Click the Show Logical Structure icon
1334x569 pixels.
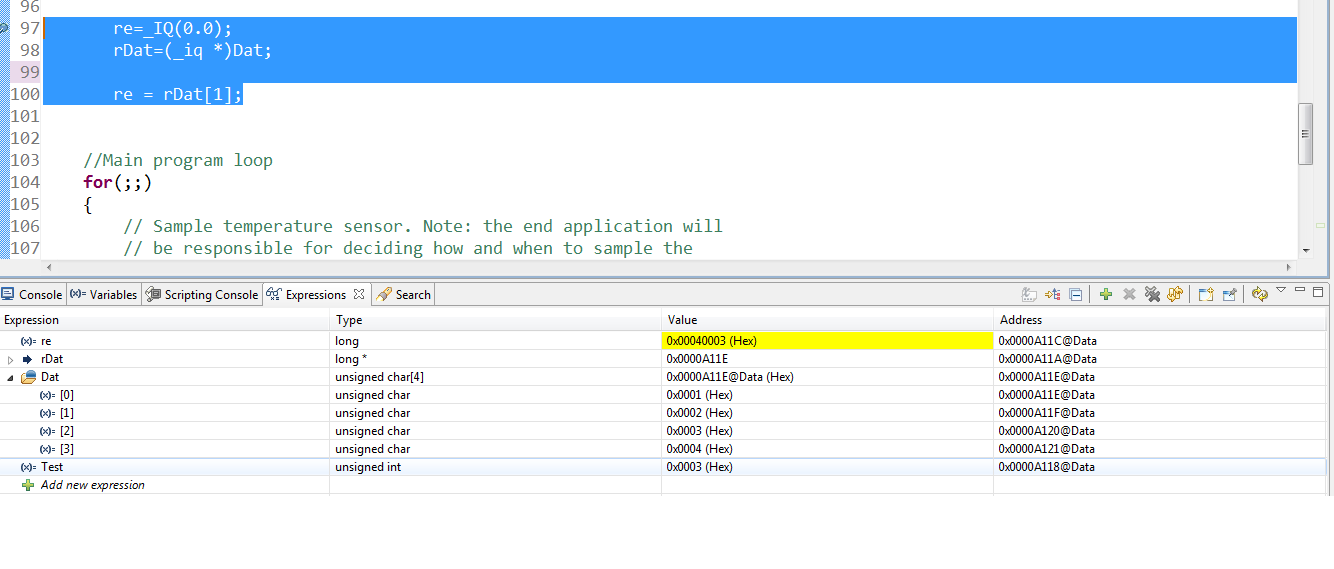(x=1053, y=294)
